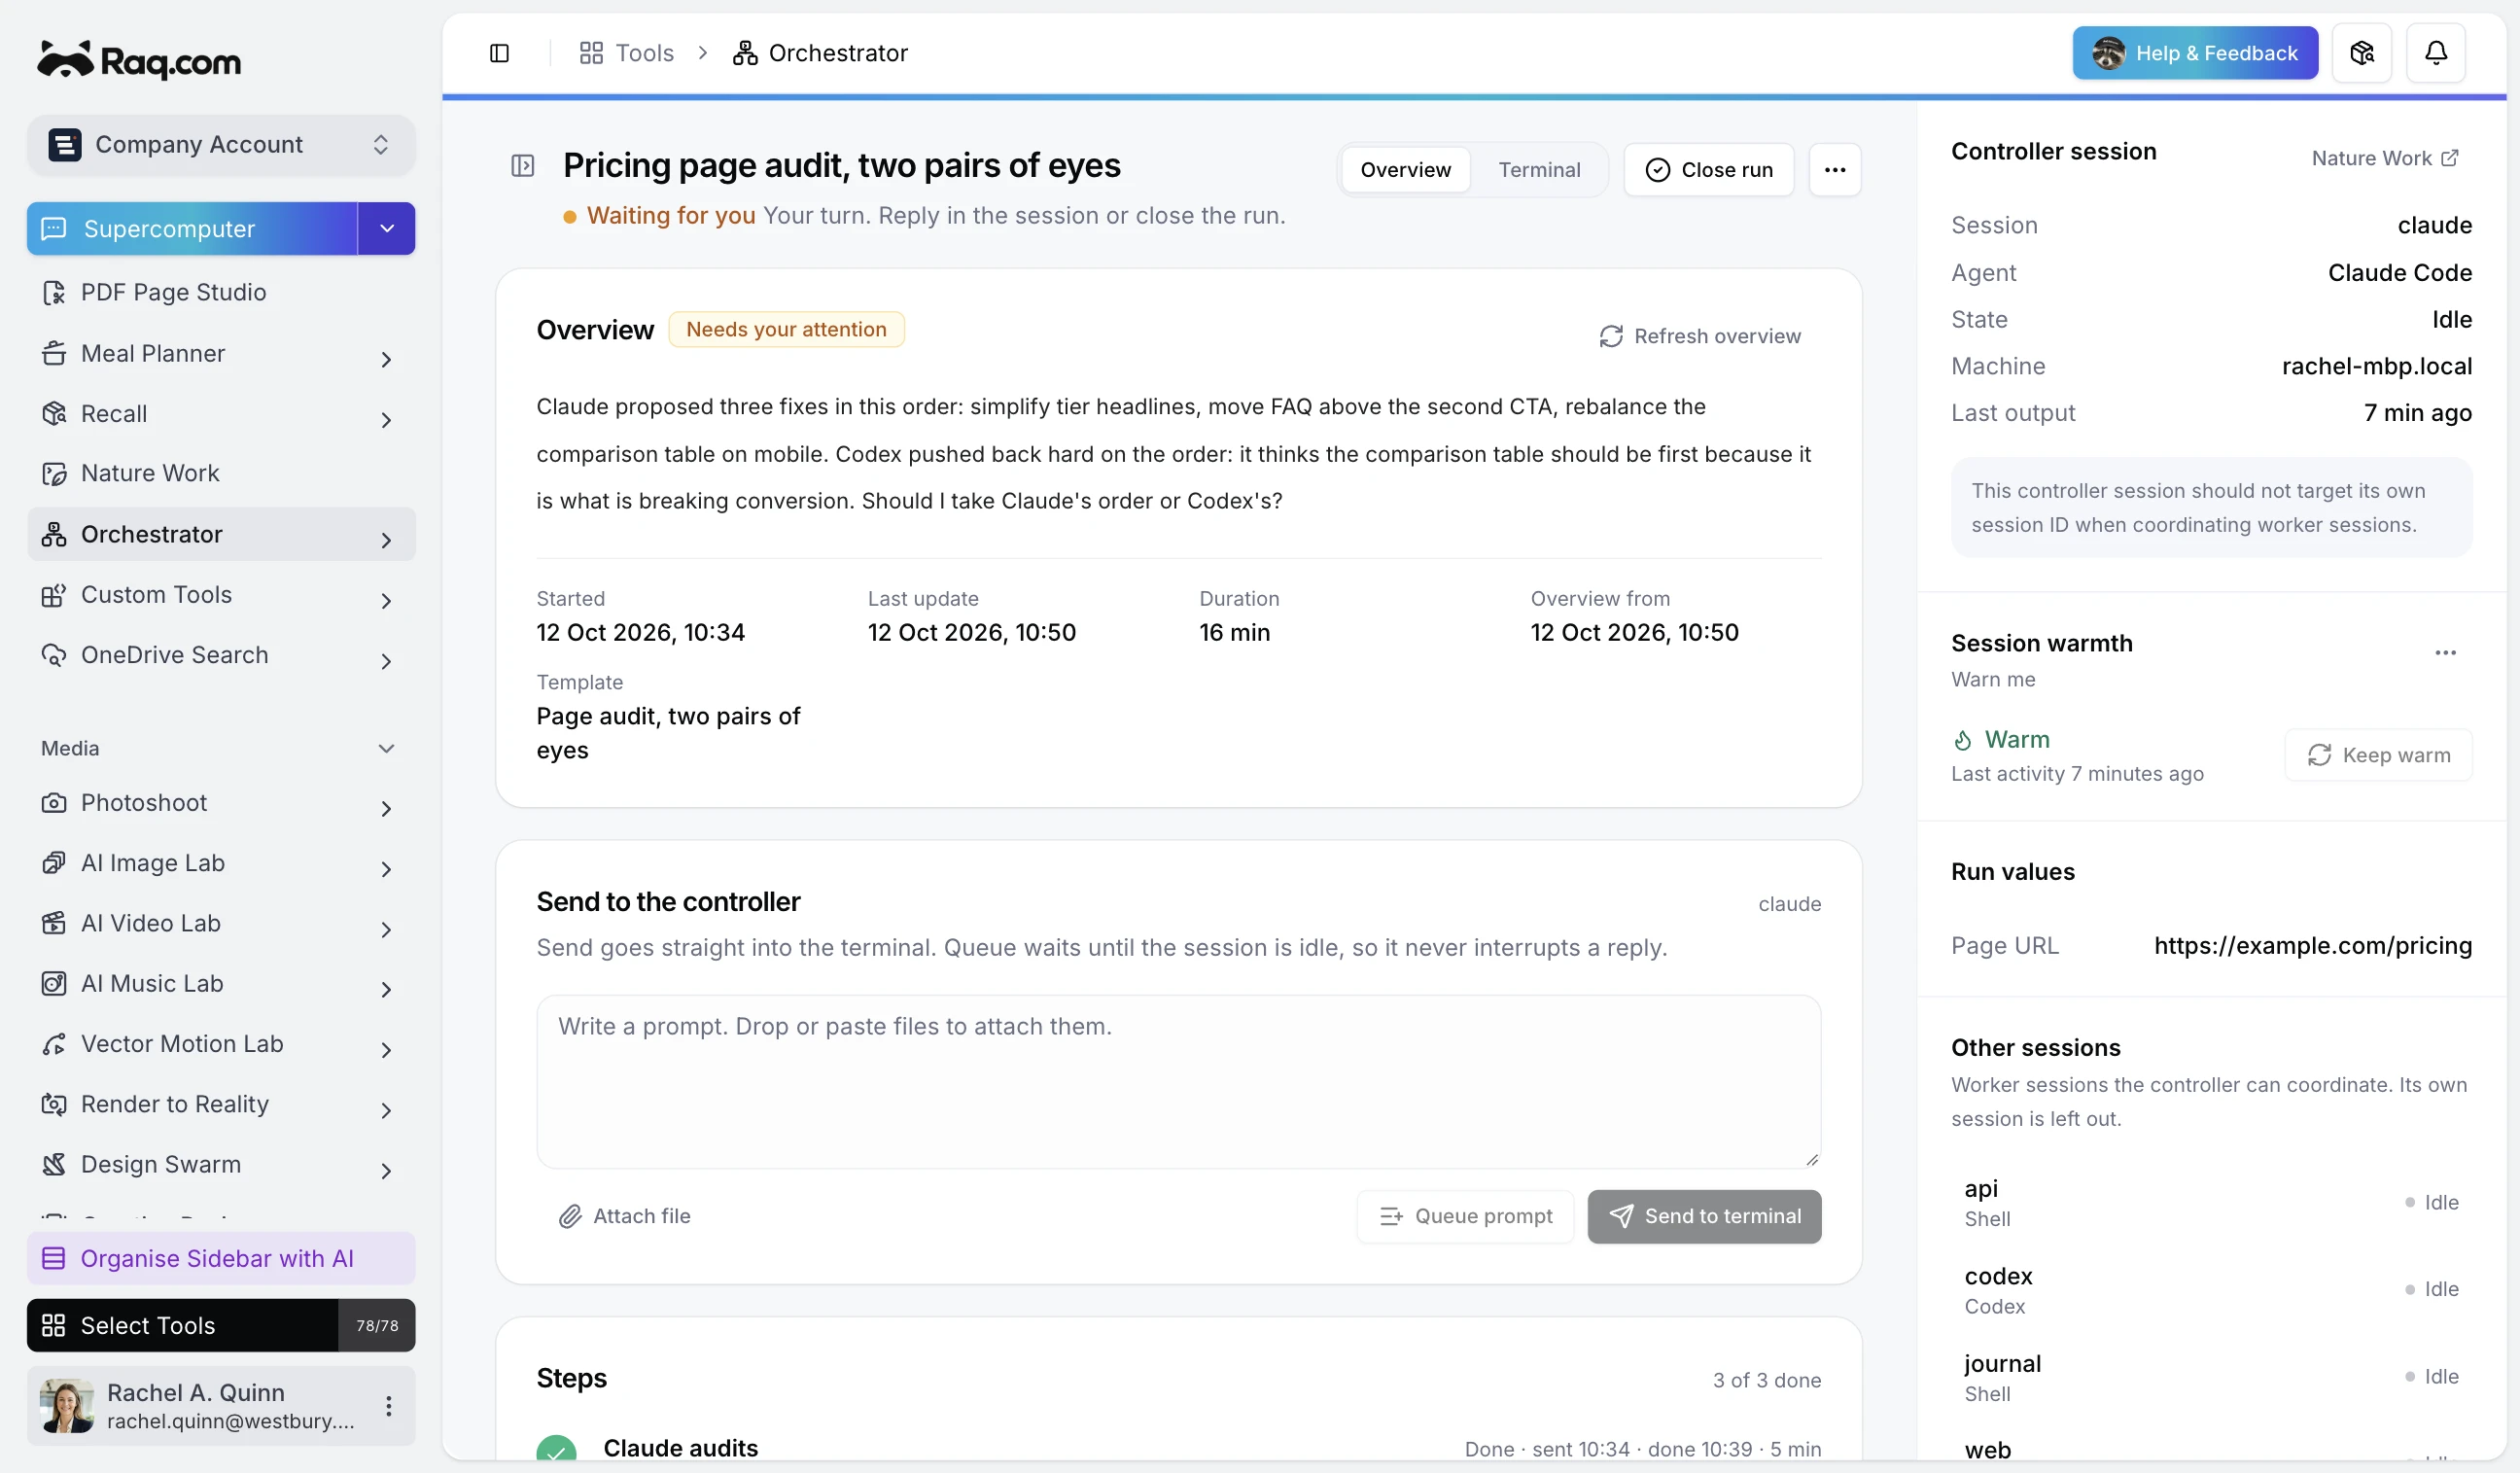Expand the Photoshoot submenu chevron
The image size is (2520, 1473).
click(x=386, y=808)
